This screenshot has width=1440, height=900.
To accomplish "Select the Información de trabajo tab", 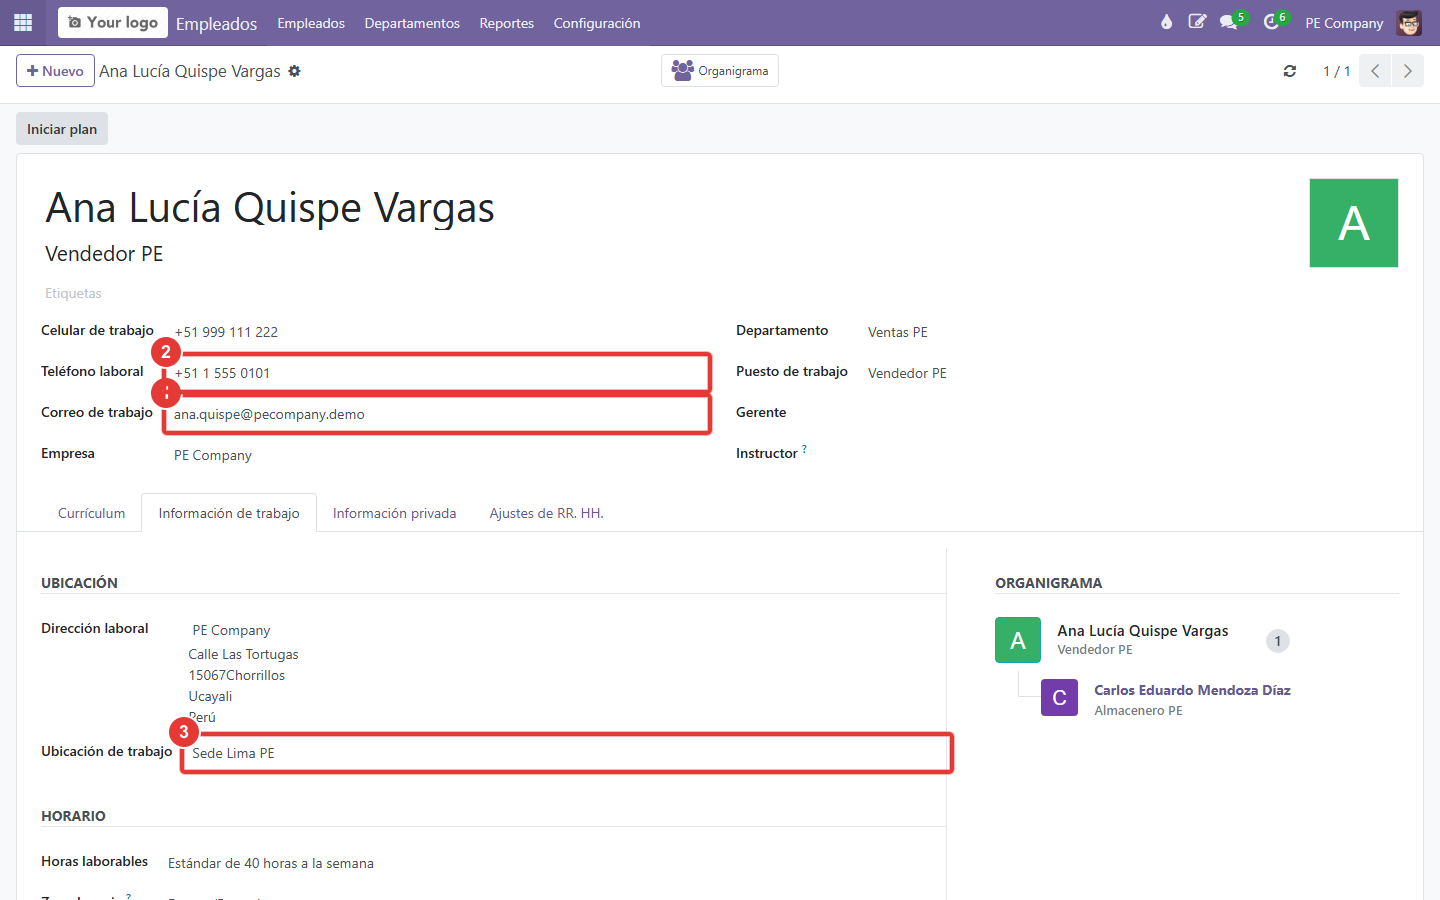I will point(229,513).
